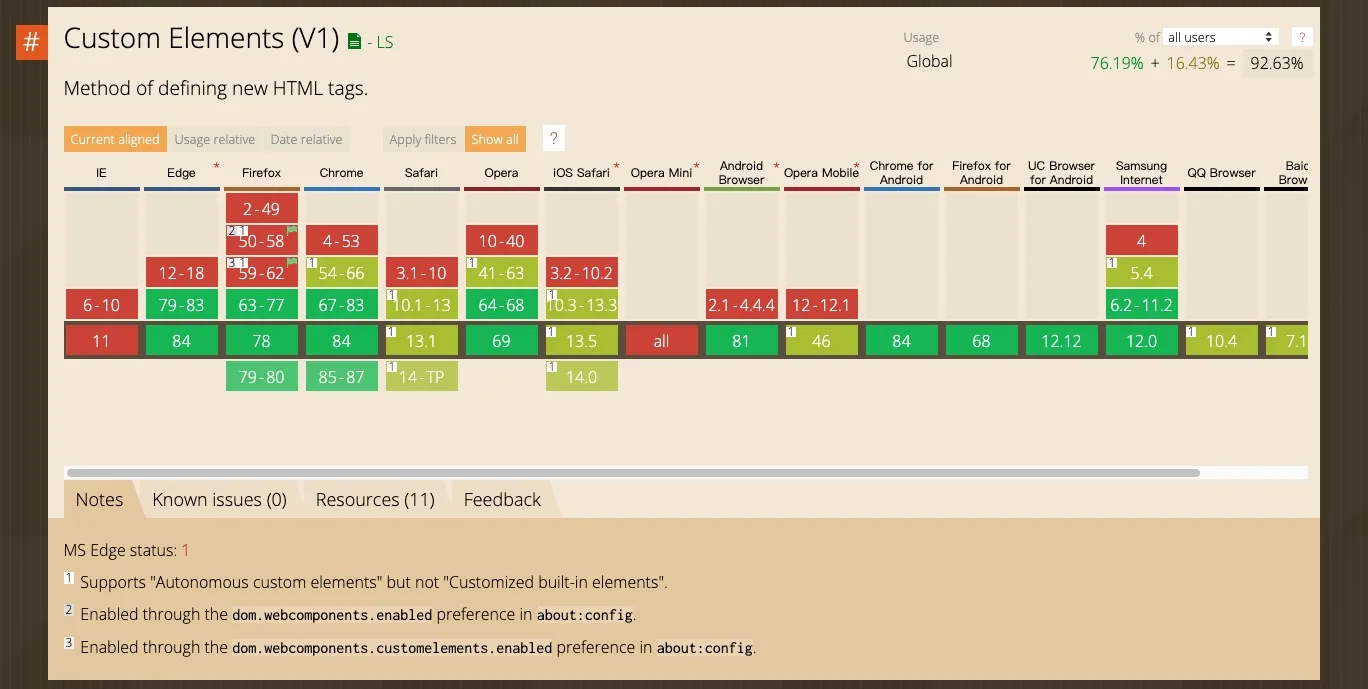This screenshot has height=689, width=1368.
Task: Click the Edge 79-83 cell
Action: tap(181, 304)
